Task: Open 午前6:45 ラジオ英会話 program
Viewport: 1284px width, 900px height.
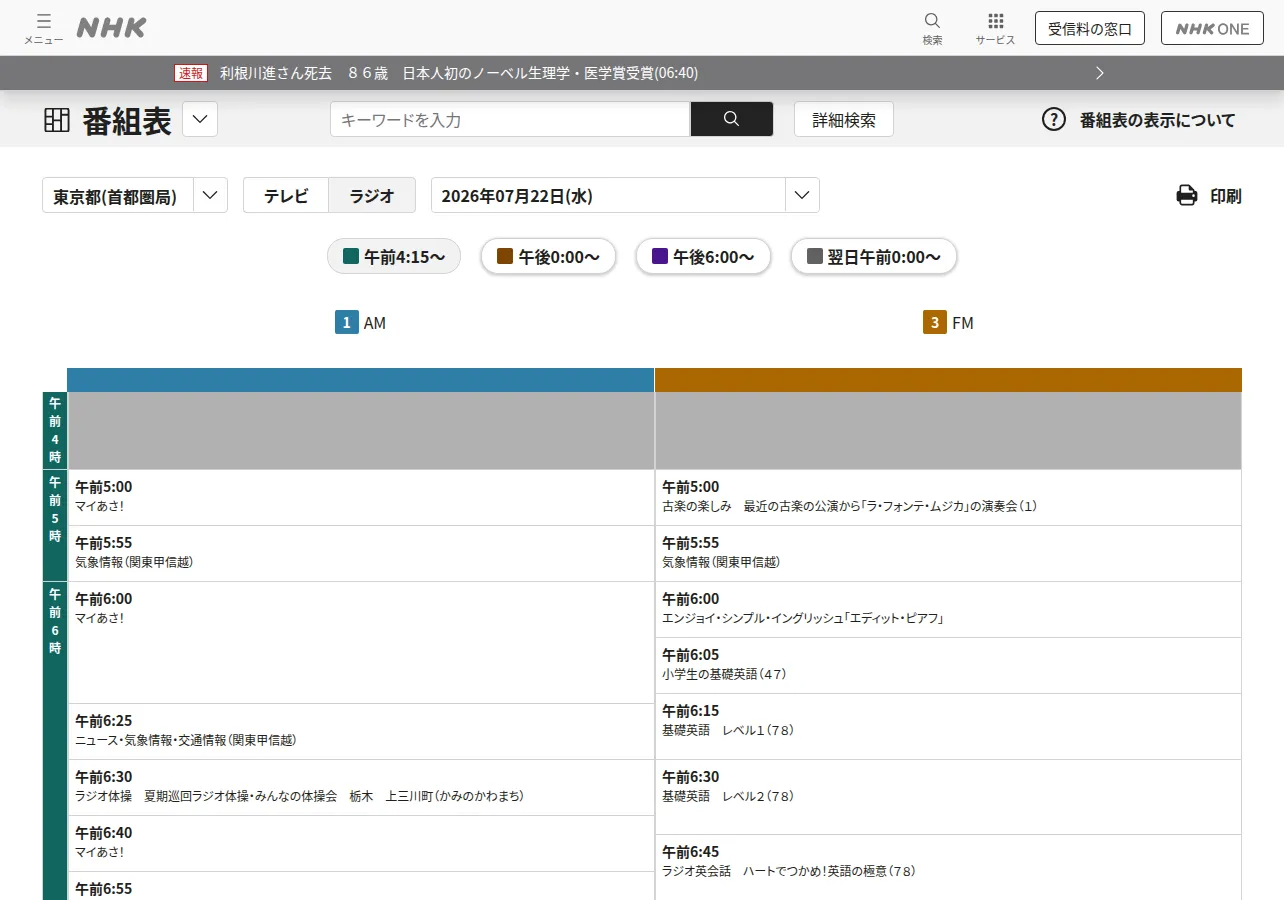Action: 948,867
